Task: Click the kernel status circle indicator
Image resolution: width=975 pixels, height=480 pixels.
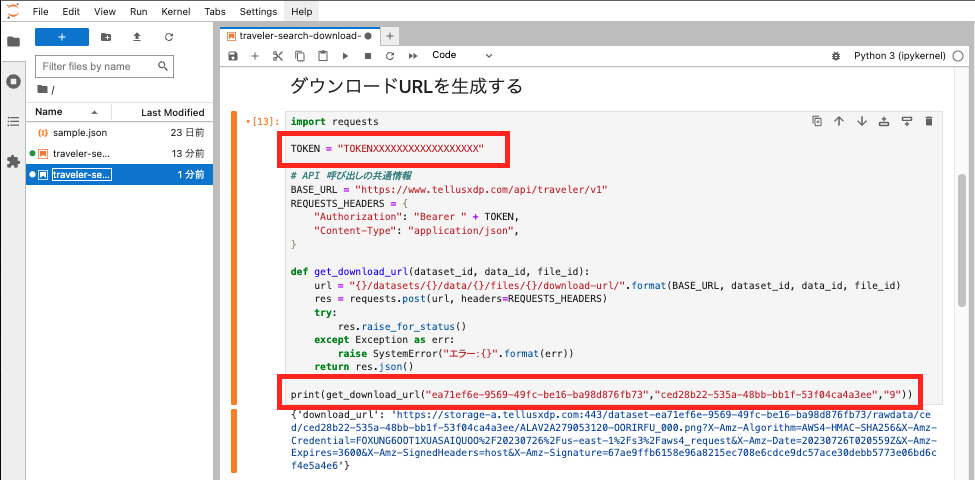Action: 958,56
